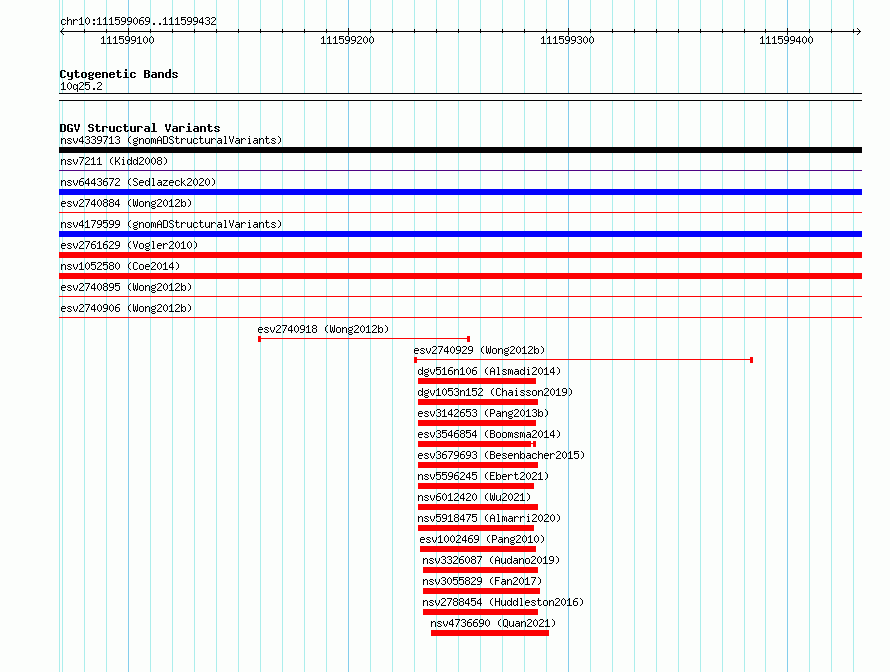Click the red bar of dgv516n106
Viewport: 890px width, 672px height.
(x=477, y=381)
